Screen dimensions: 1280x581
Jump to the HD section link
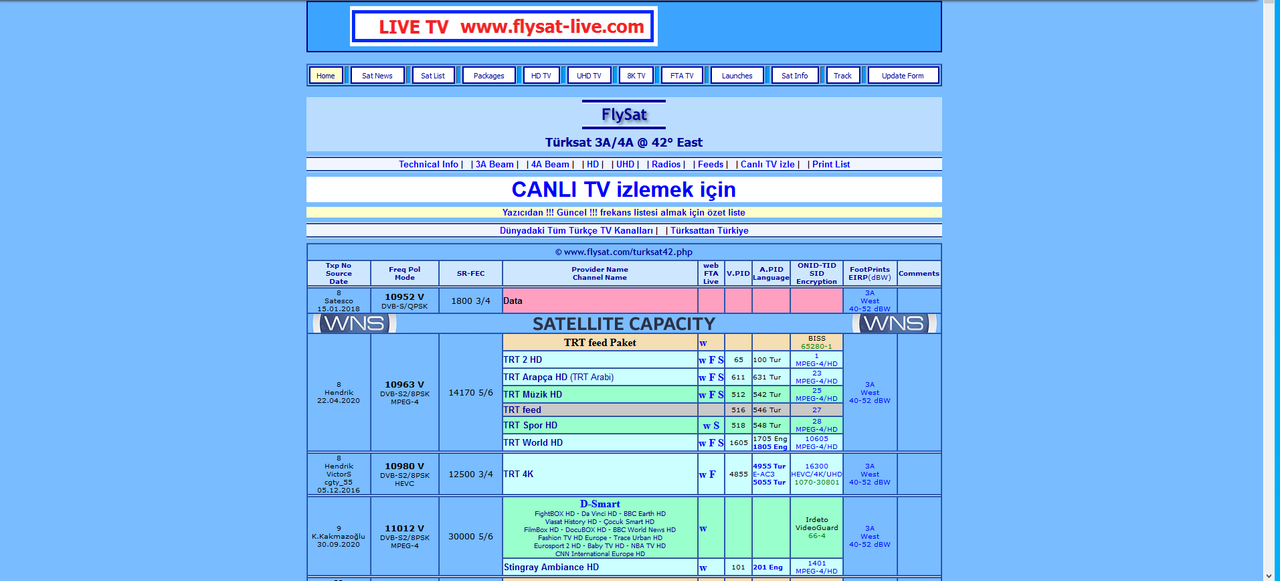point(593,164)
